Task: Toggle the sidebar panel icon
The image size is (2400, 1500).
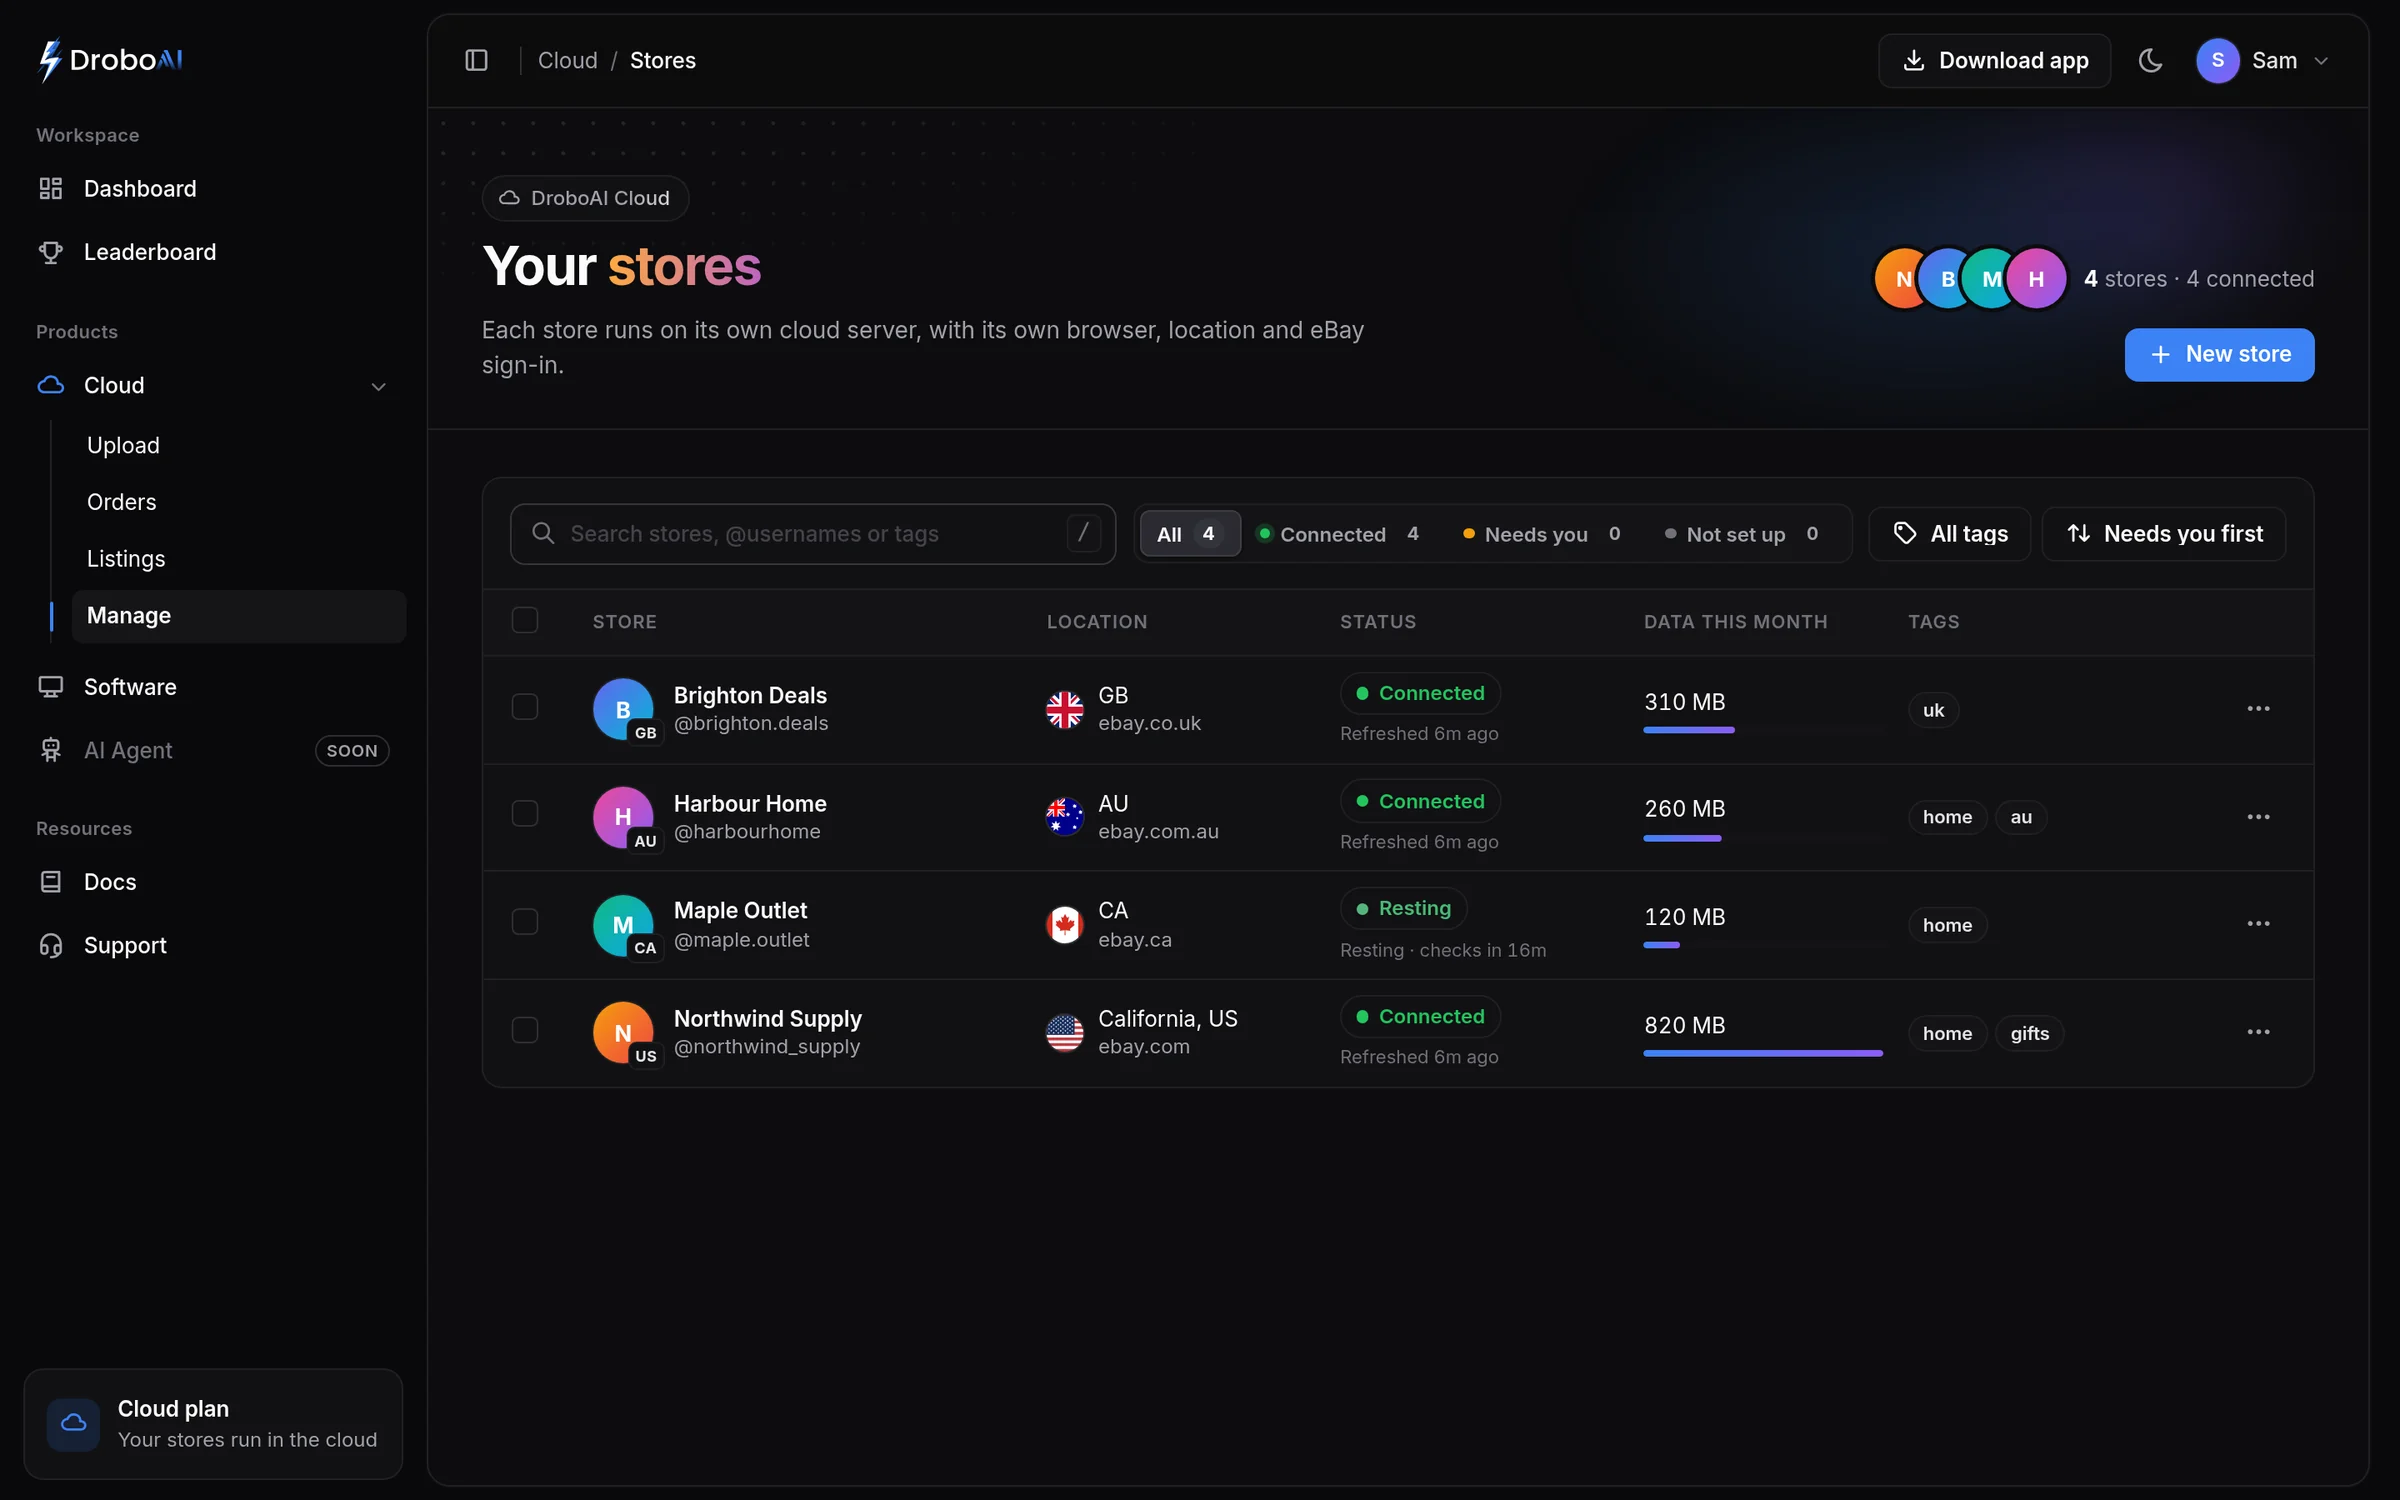Action: point(476,60)
